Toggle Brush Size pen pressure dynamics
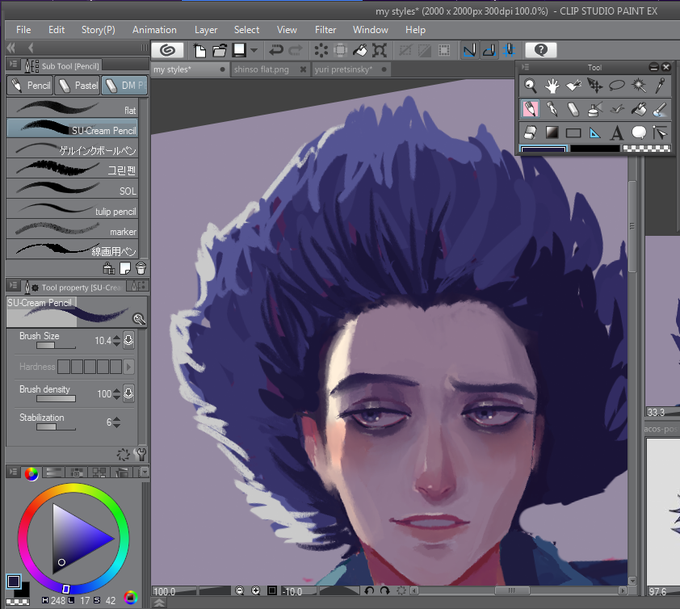 128,340
